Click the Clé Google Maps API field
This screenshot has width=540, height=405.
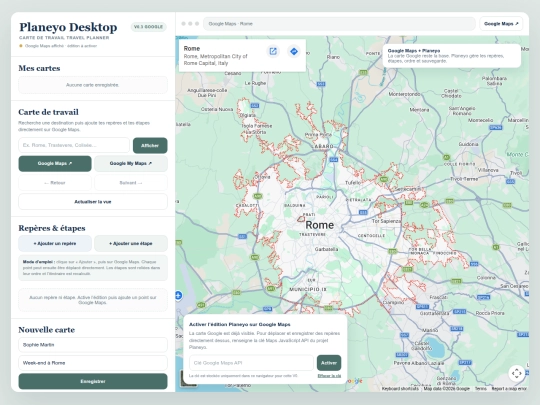tap(251, 363)
